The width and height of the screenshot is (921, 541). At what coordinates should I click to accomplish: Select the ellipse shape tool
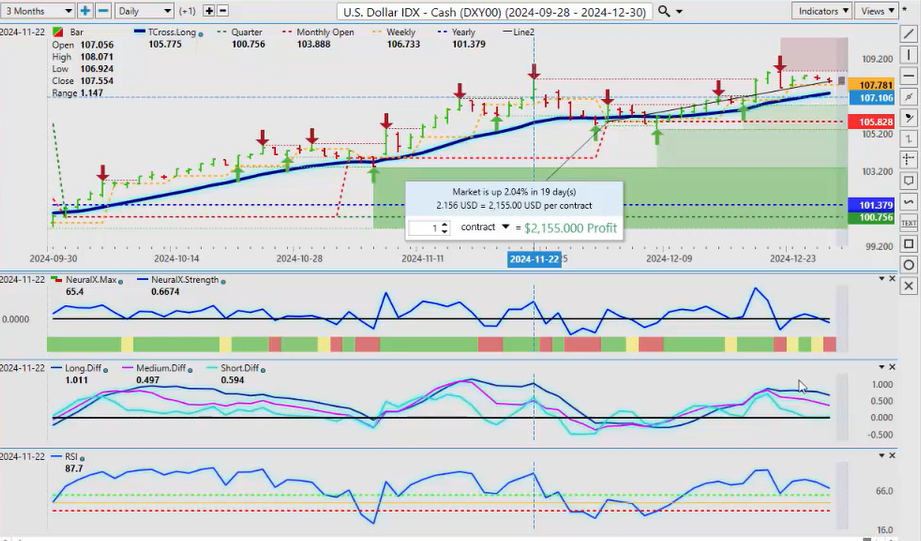(908, 264)
